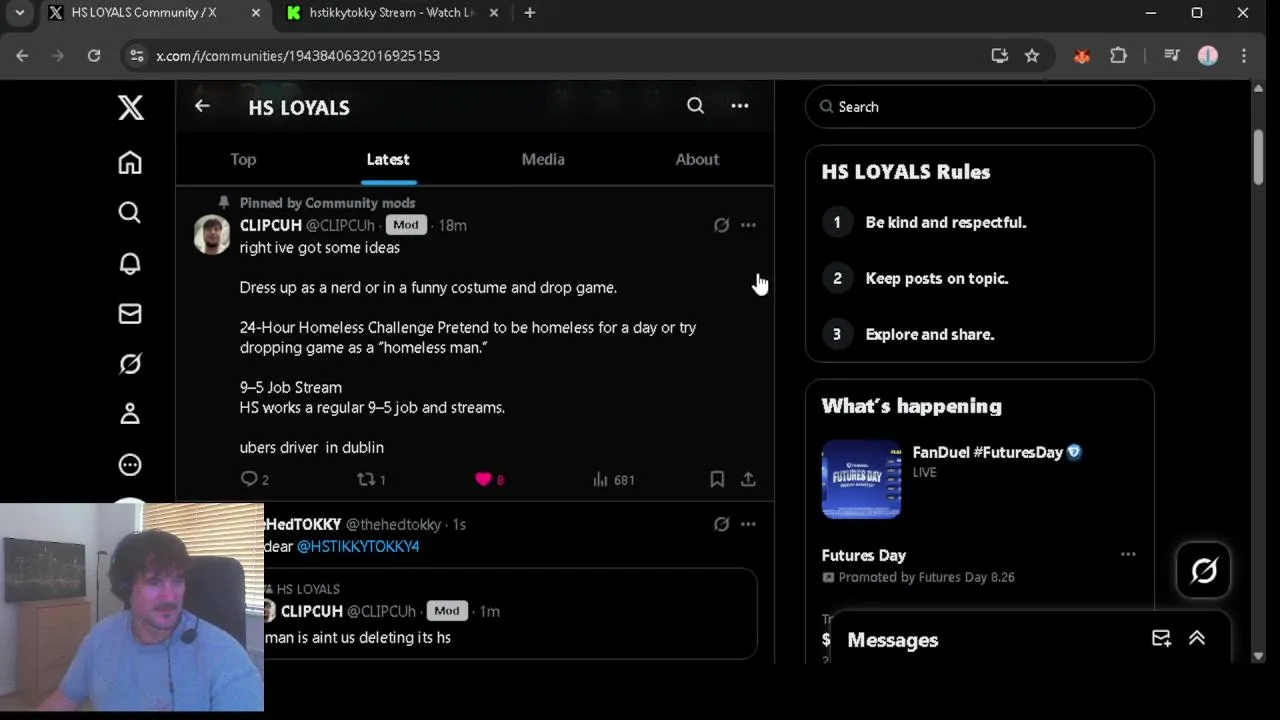Open Grok icon in the left sidebar
The image size is (1280, 720).
[130, 364]
